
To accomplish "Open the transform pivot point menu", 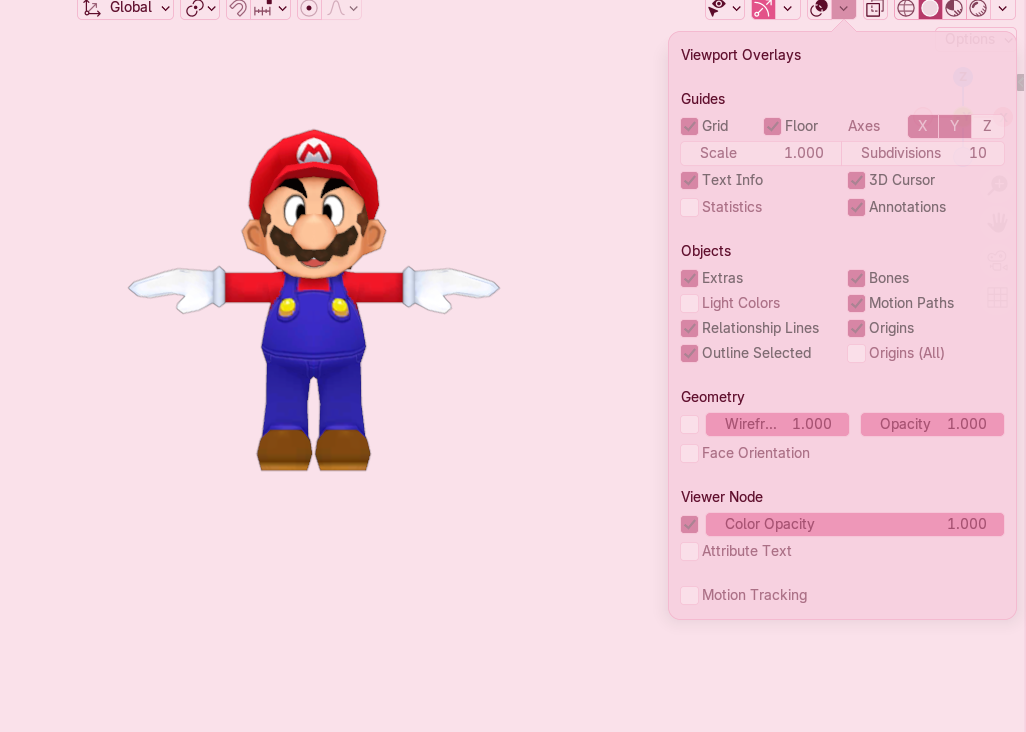I will pyautogui.click(x=200, y=8).
